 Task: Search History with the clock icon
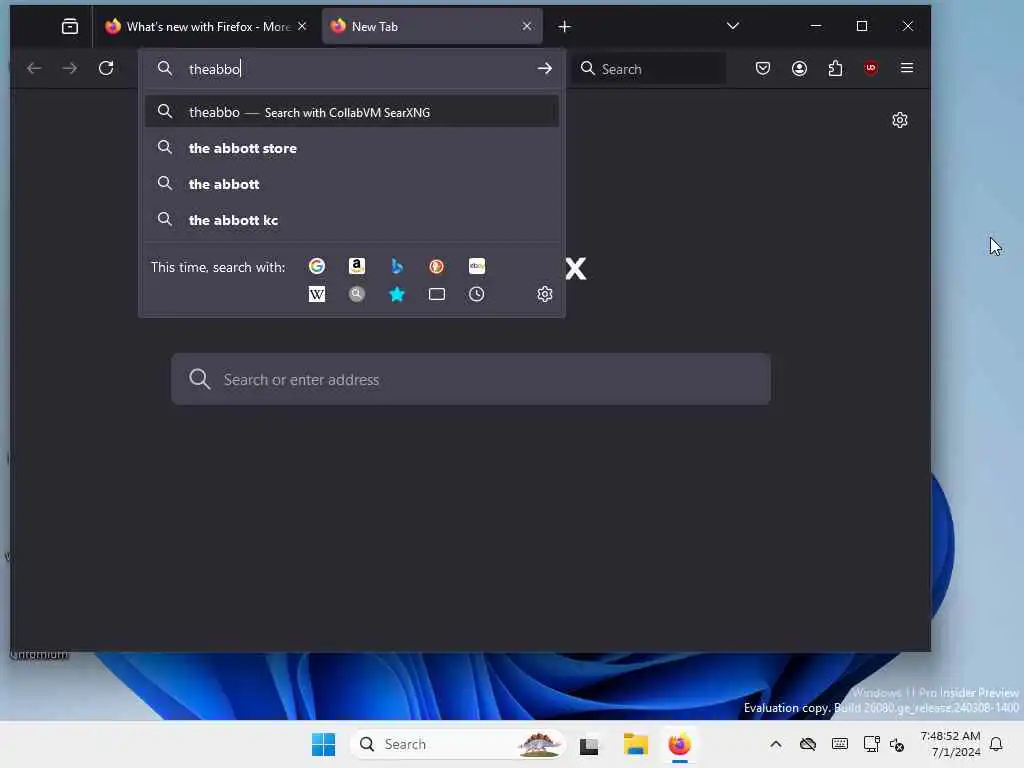tap(477, 294)
